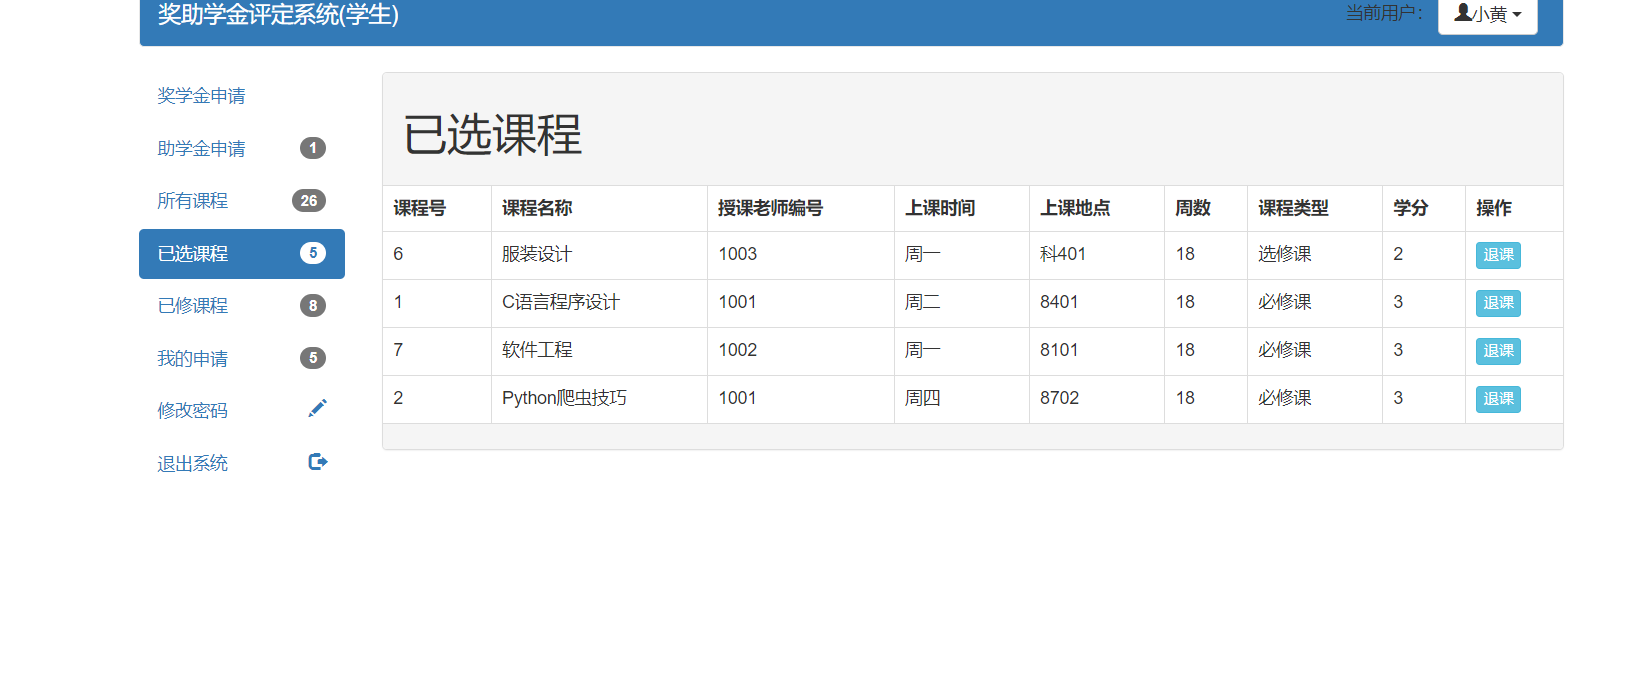Click the 奖助学金评定系统(学生) title
This screenshot has width=1643, height=685.
(278, 14)
